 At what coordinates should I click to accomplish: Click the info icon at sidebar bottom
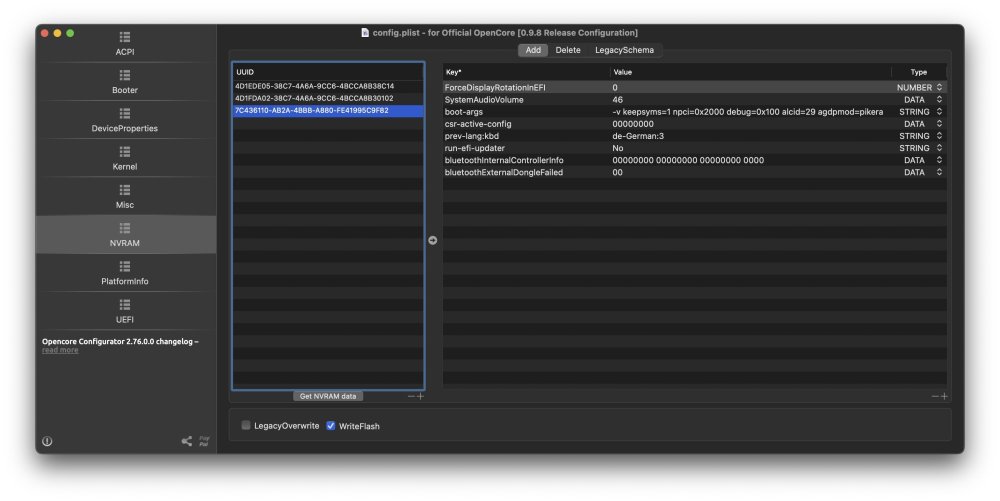click(47, 441)
